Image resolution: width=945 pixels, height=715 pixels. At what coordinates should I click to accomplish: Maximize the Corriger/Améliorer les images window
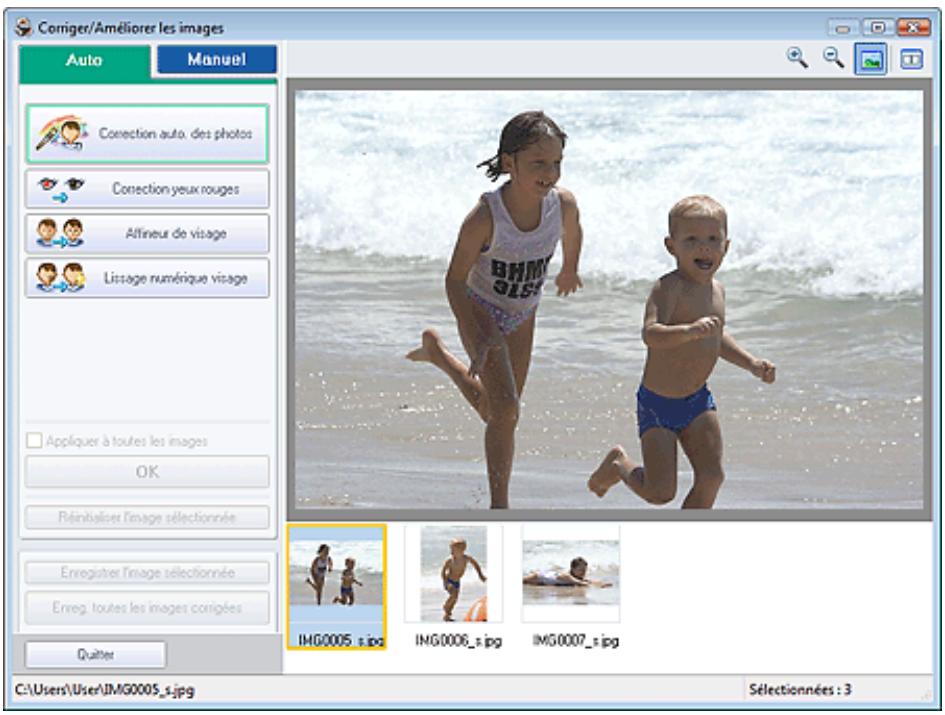tap(878, 28)
